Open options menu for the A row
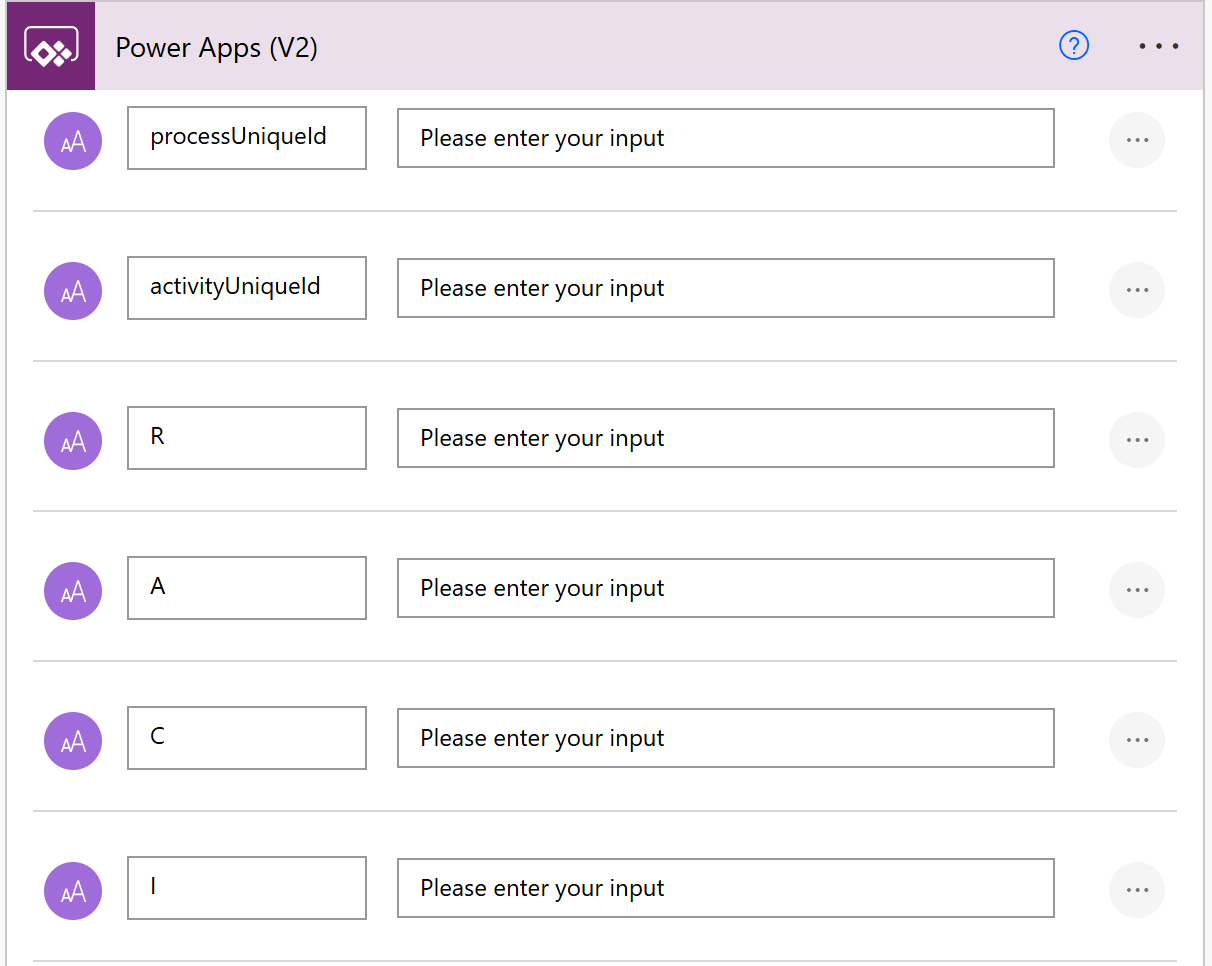The width and height of the screenshot is (1212, 966). coord(1137,590)
